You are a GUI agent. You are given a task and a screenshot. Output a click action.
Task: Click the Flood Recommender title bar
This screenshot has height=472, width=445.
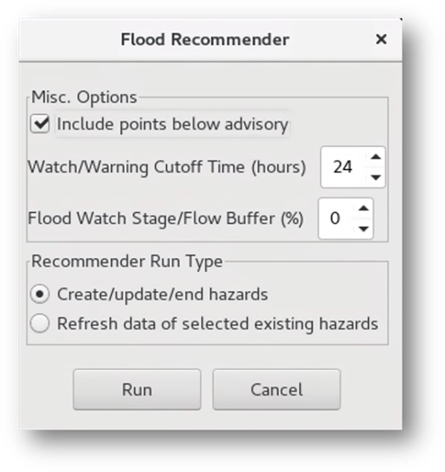tap(205, 39)
